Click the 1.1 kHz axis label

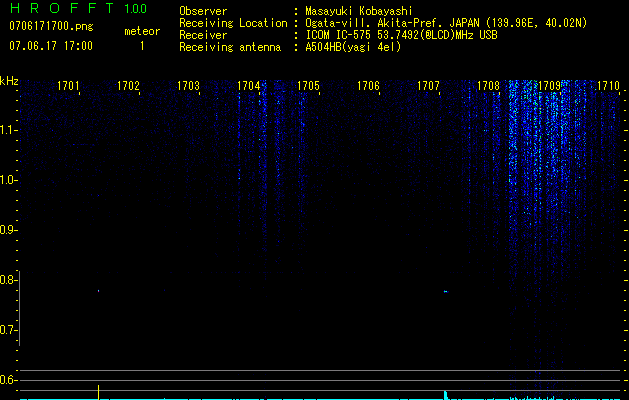pyautogui.click(x=8, y=130)
